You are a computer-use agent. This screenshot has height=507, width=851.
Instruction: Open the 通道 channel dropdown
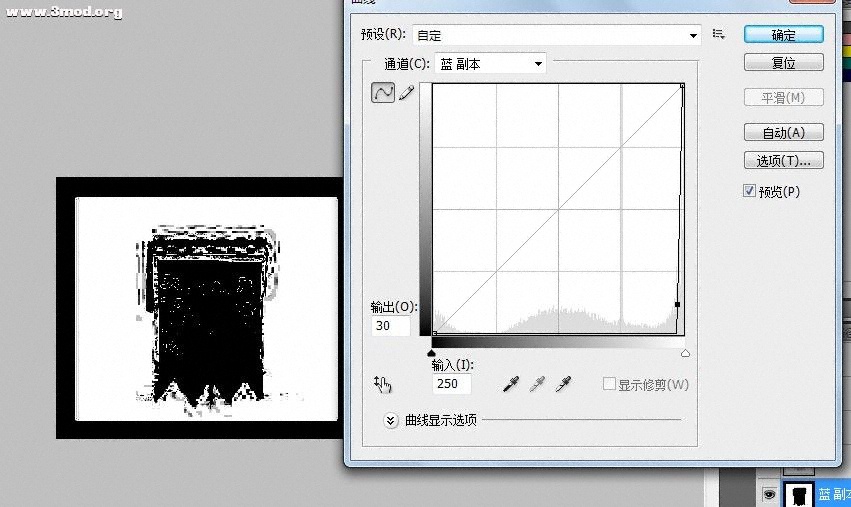point(491,64)
